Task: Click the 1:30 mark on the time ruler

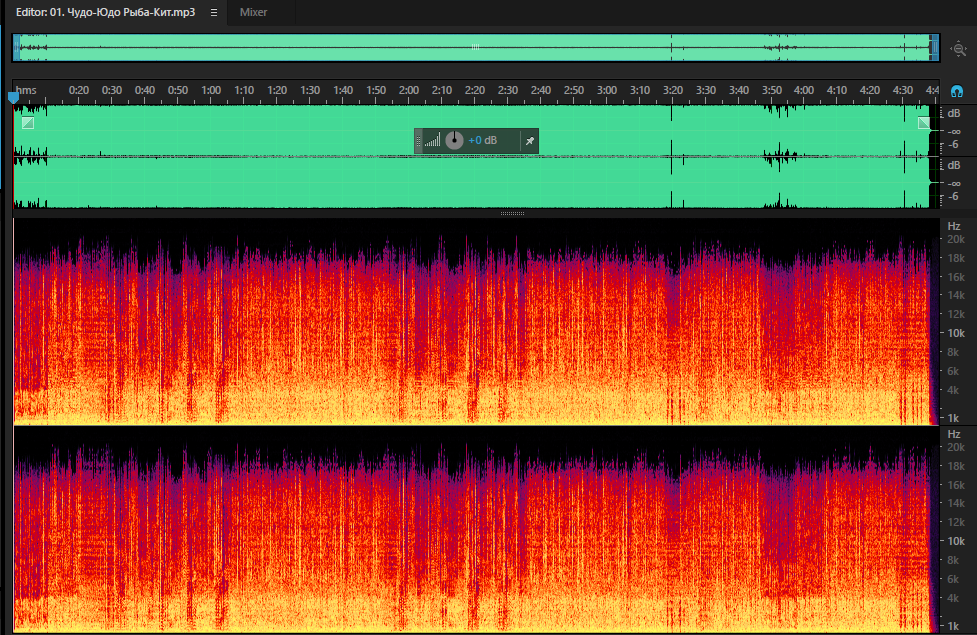Action: (x=310, y=90)
